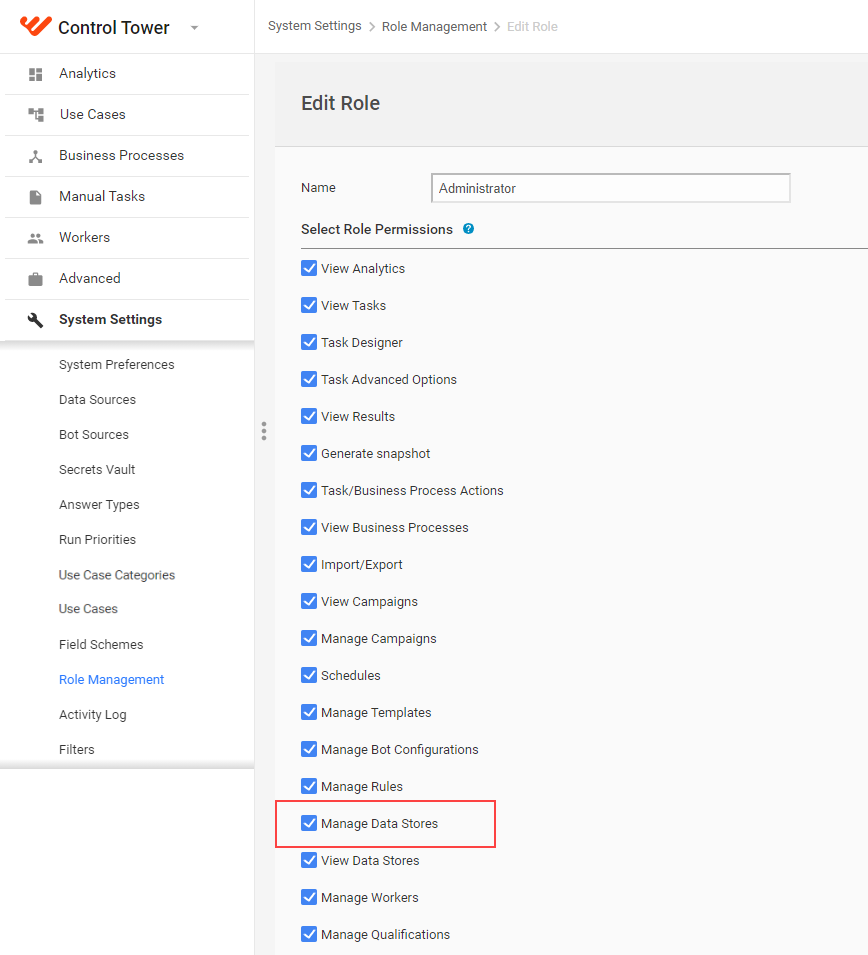
Task: Toggle Manage Bot Configurations checkbox
Action: (309, 750)
